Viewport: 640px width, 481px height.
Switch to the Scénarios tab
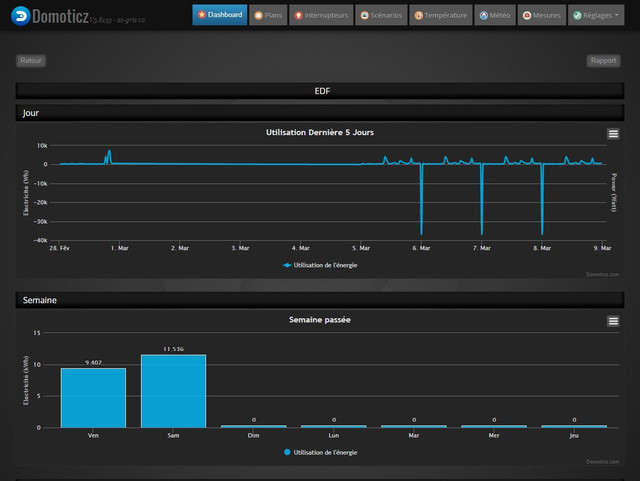(381, 15)
